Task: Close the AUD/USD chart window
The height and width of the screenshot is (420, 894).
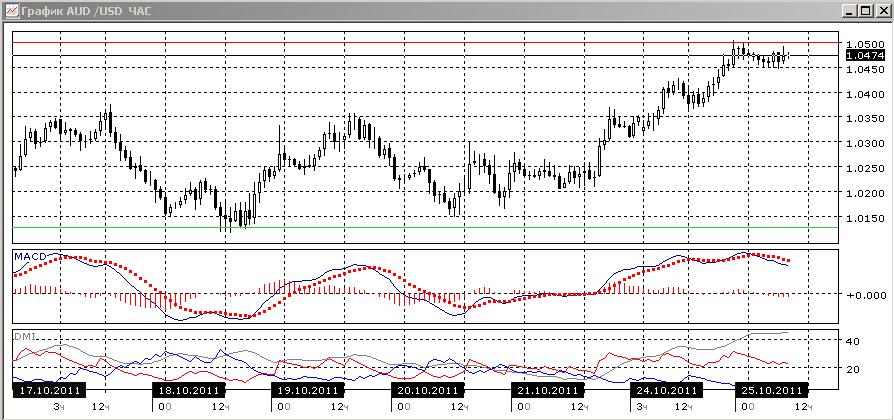Action: (x=882, y=11)
